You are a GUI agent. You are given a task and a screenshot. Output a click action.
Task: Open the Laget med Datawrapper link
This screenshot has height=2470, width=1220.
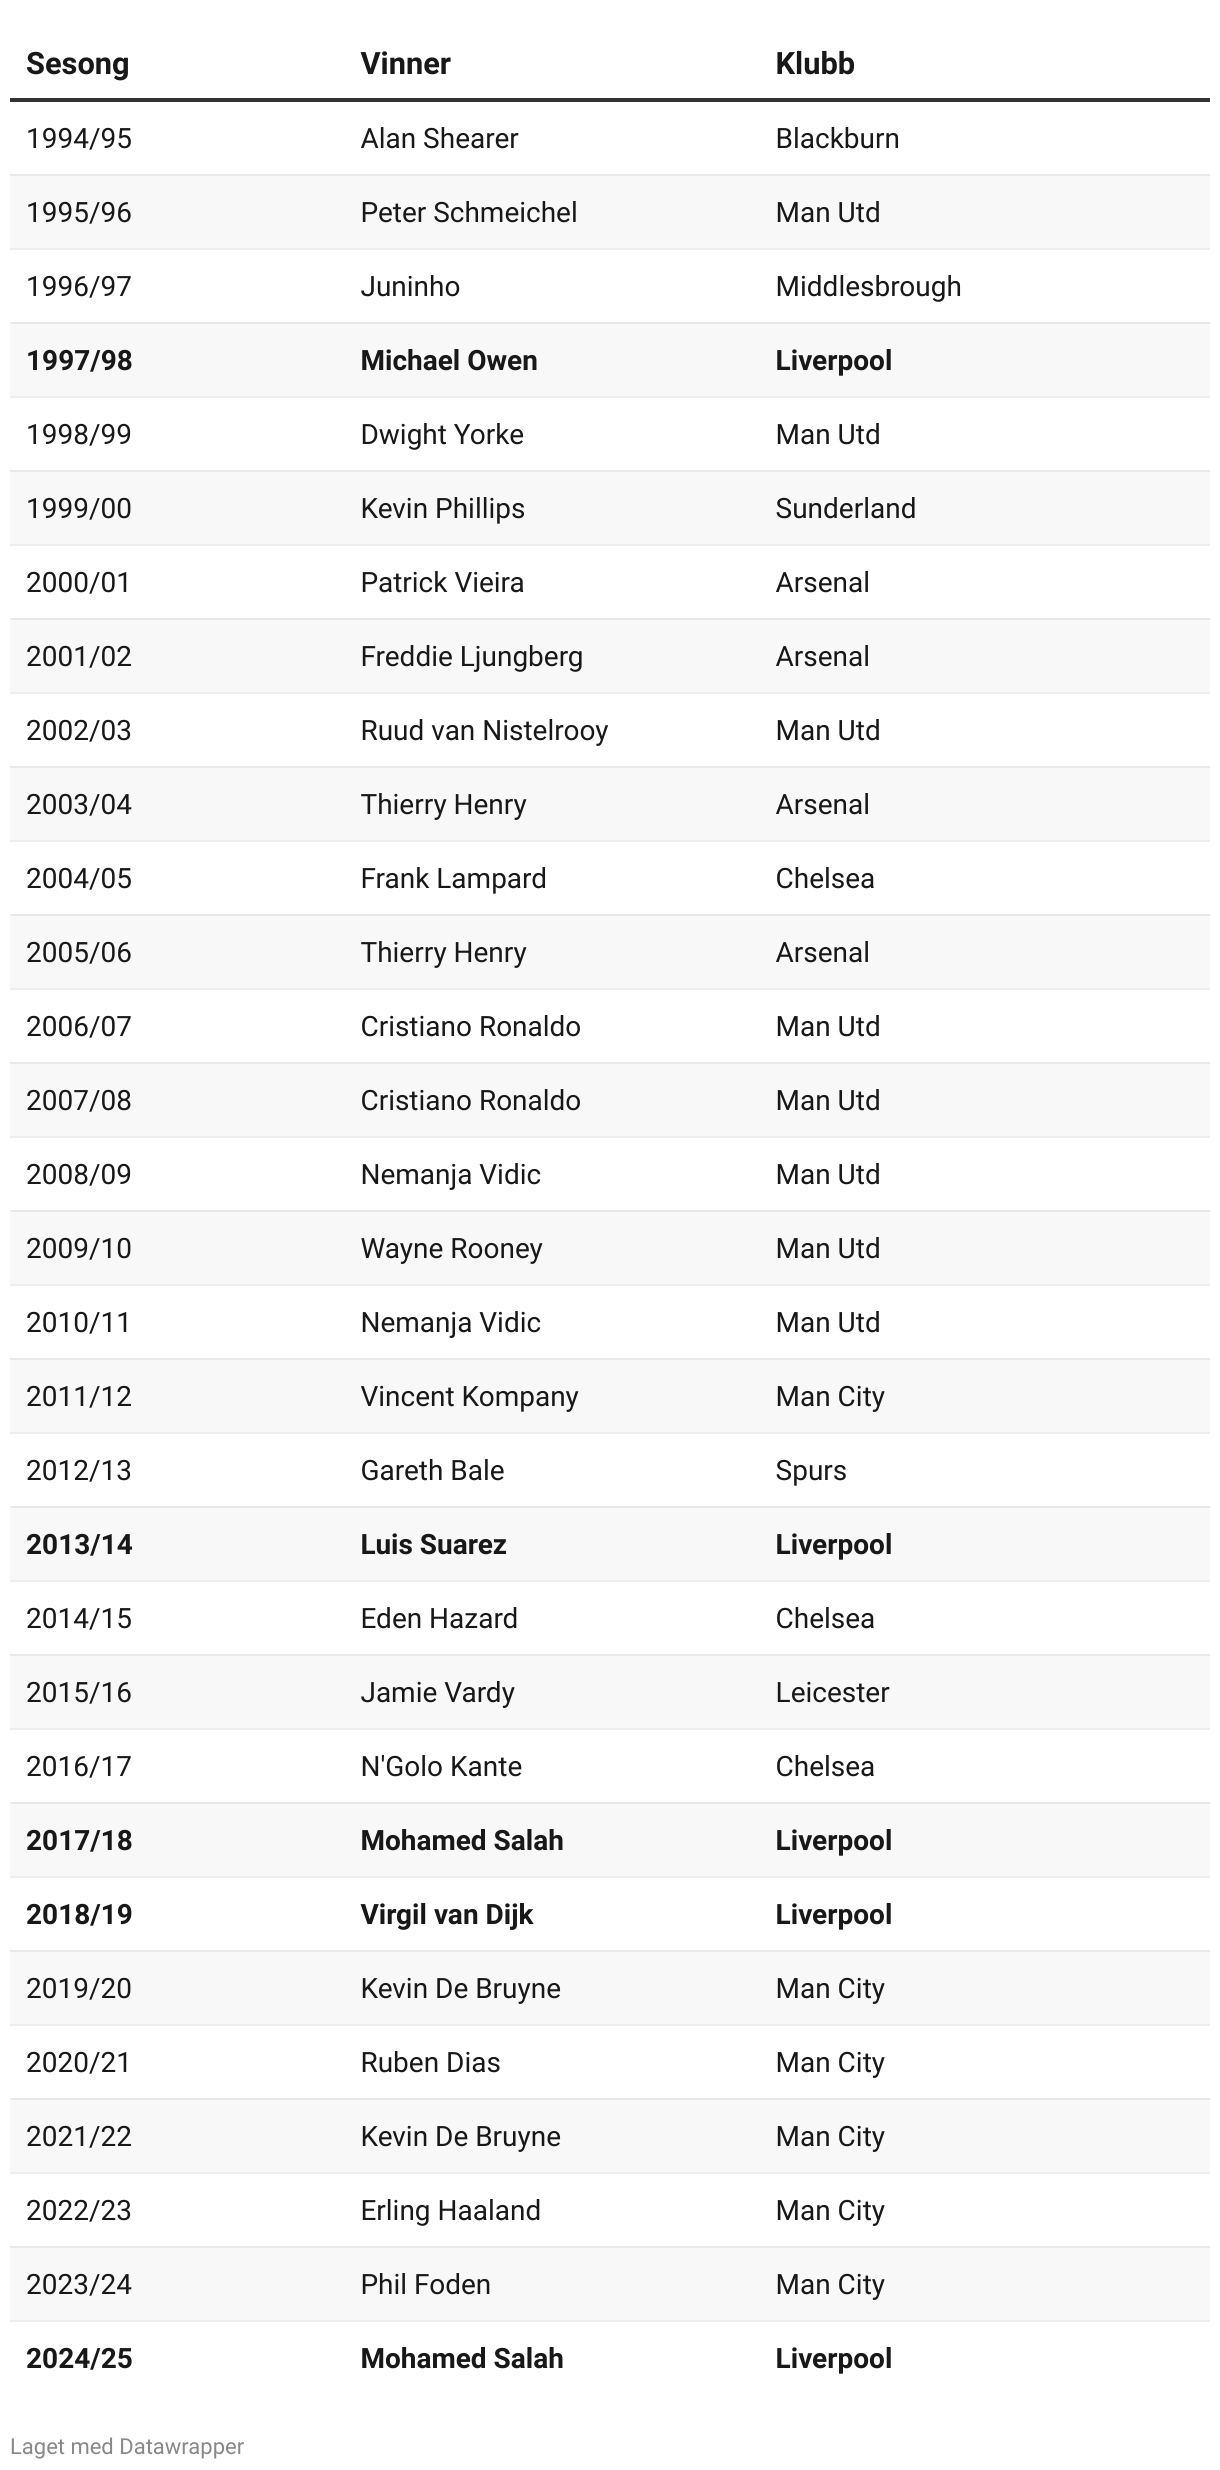point(127,2446)
